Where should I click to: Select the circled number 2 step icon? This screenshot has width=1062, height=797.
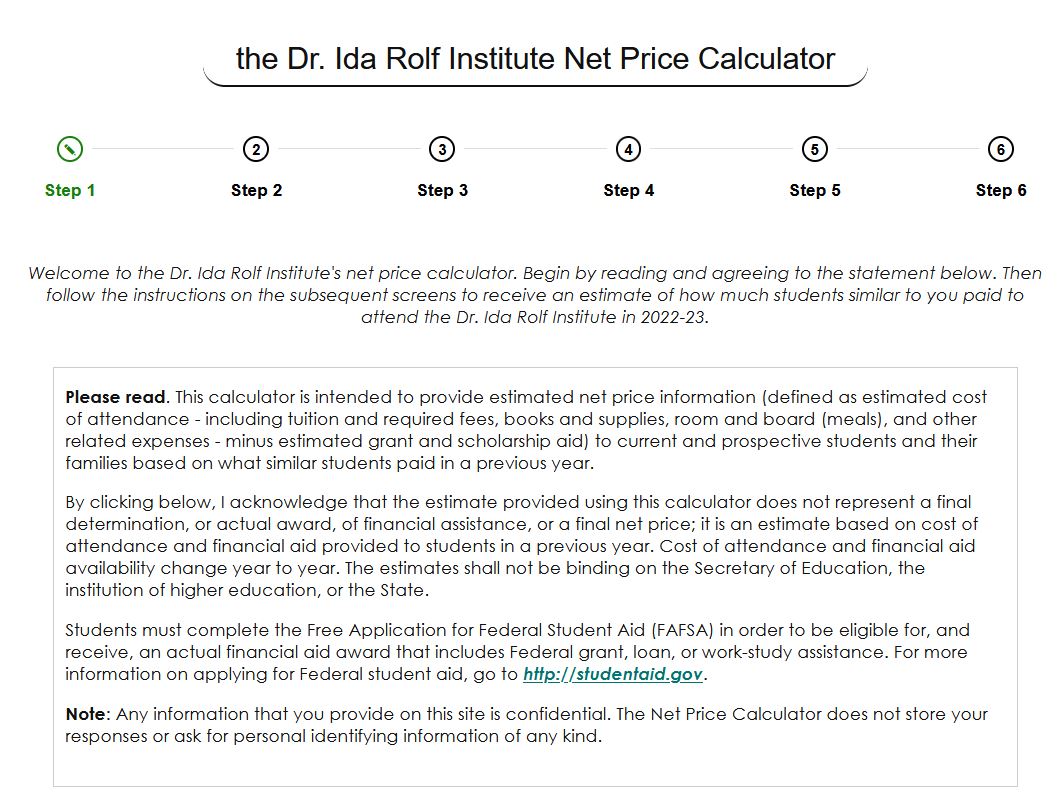coord(256,150)
